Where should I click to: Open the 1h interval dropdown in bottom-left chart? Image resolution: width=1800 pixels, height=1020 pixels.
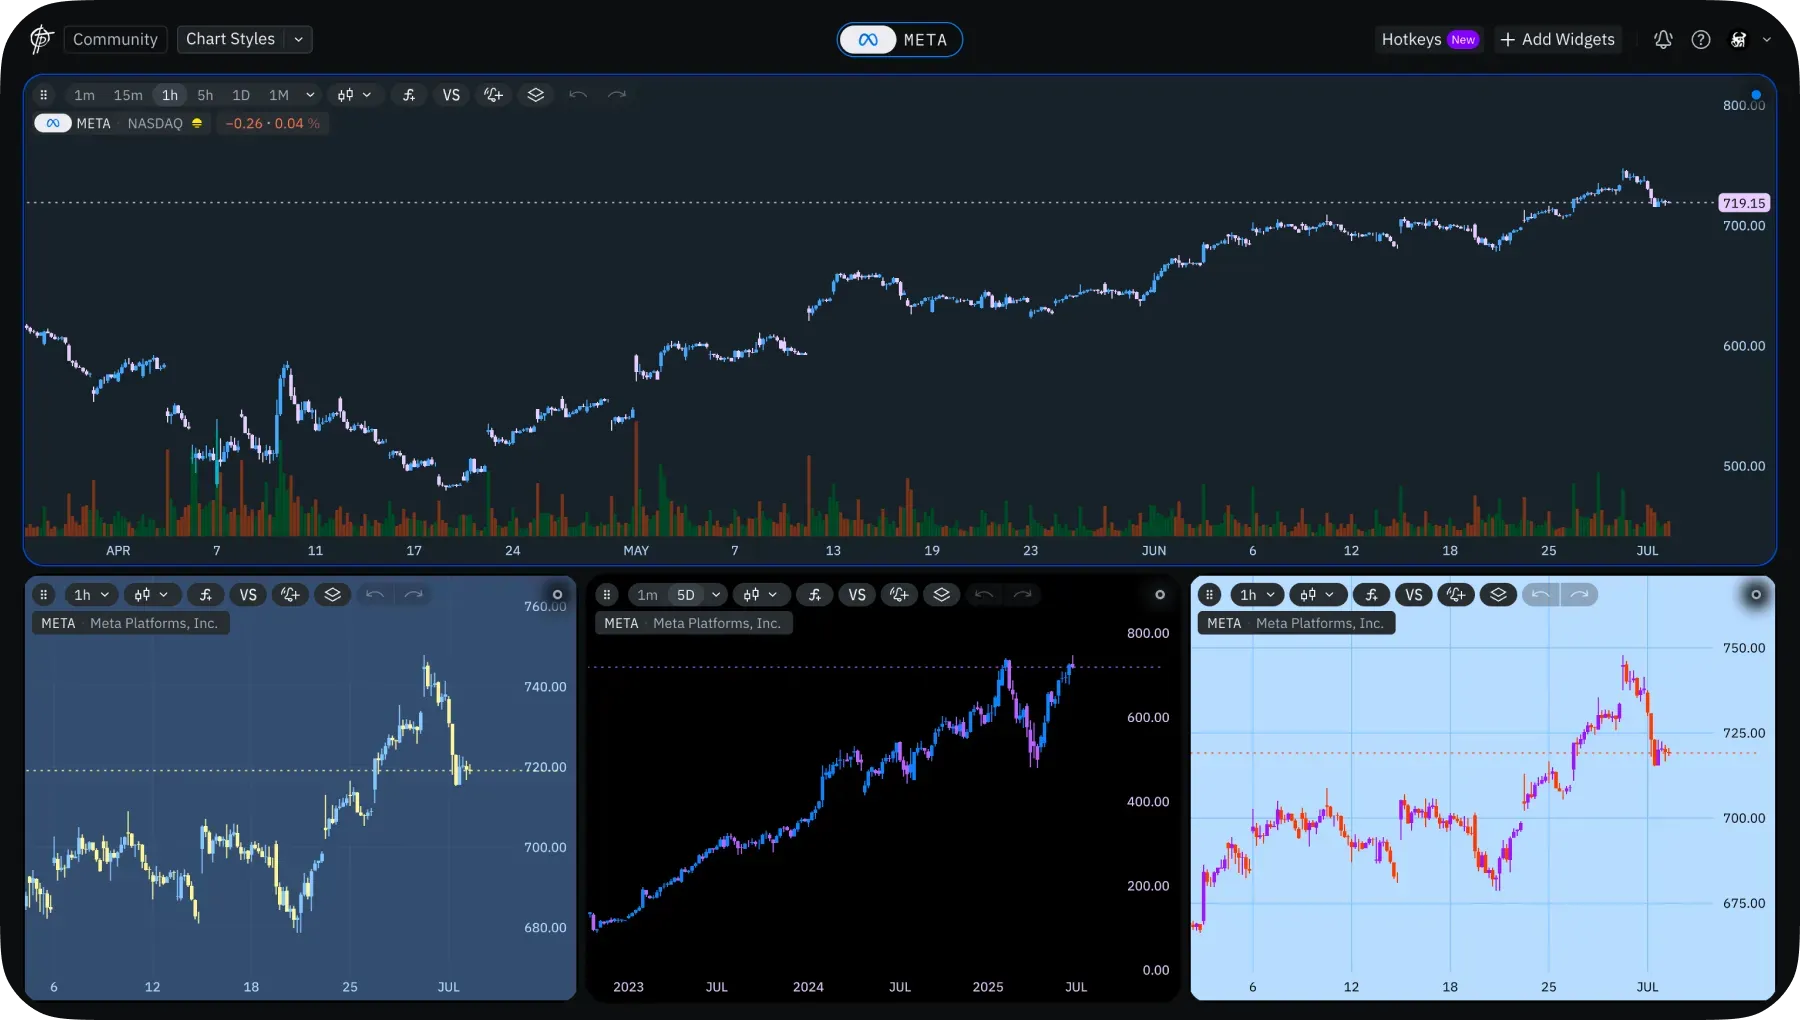tap(91, 595)
